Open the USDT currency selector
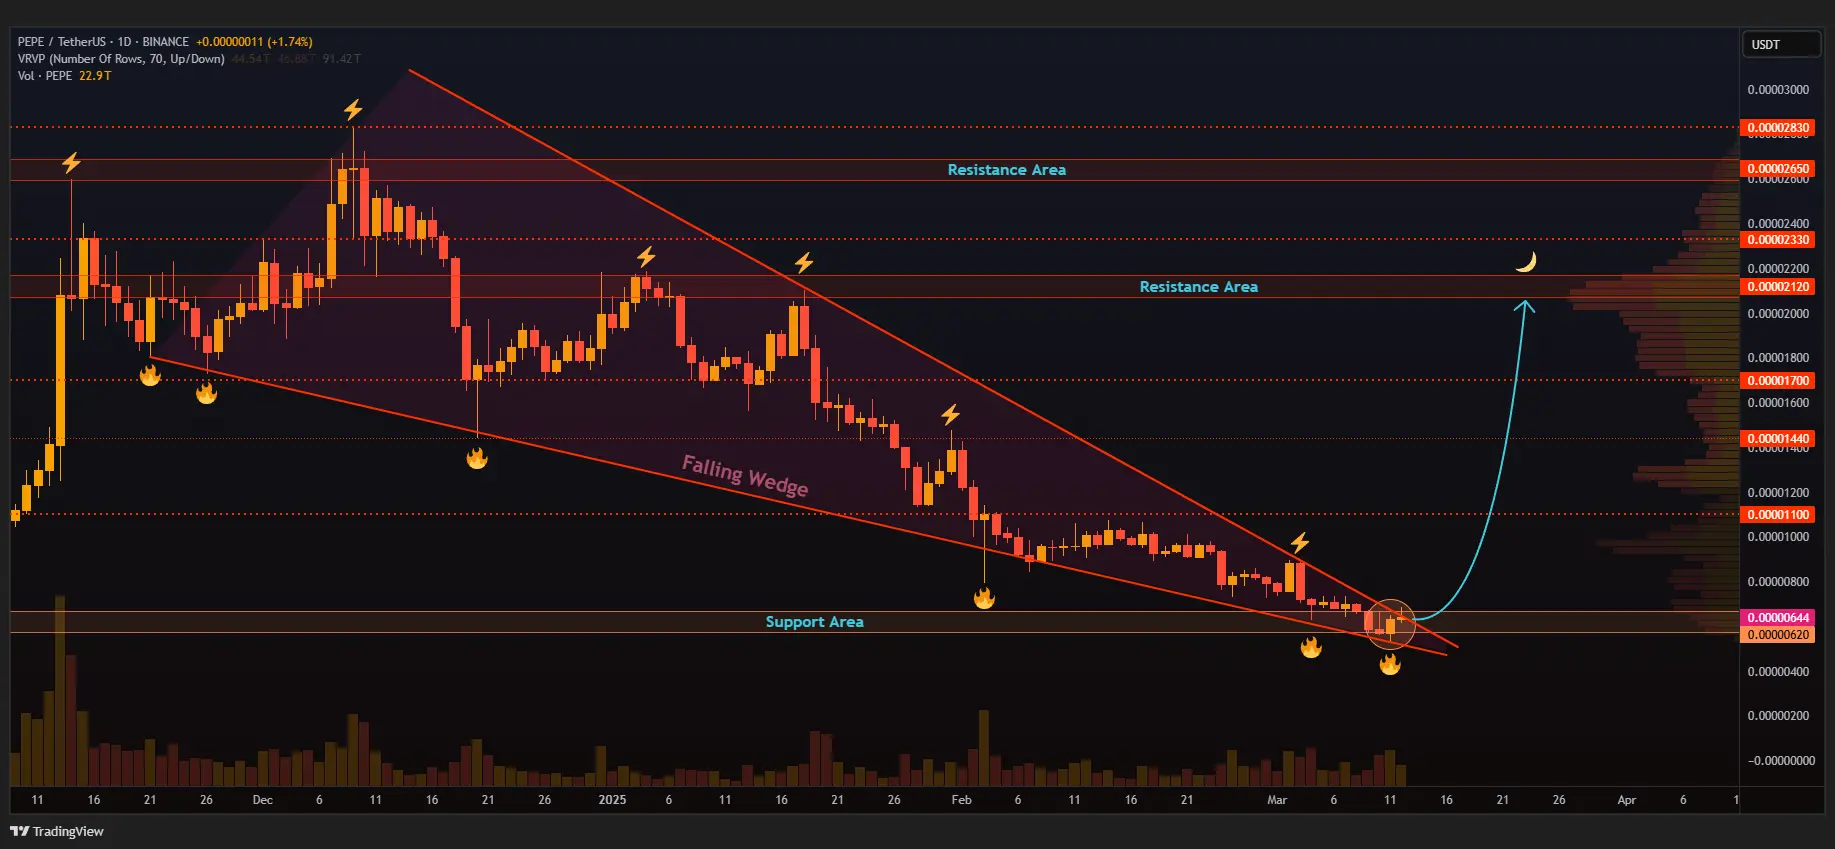1835x849 pixels. click(1780, 45)
